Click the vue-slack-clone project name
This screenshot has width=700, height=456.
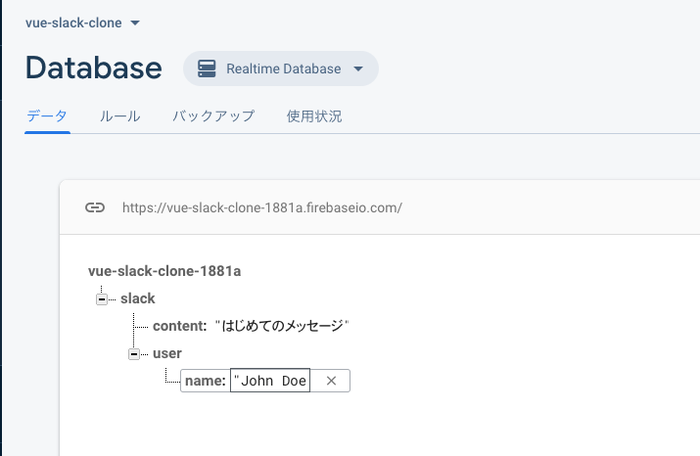(74, 23)
